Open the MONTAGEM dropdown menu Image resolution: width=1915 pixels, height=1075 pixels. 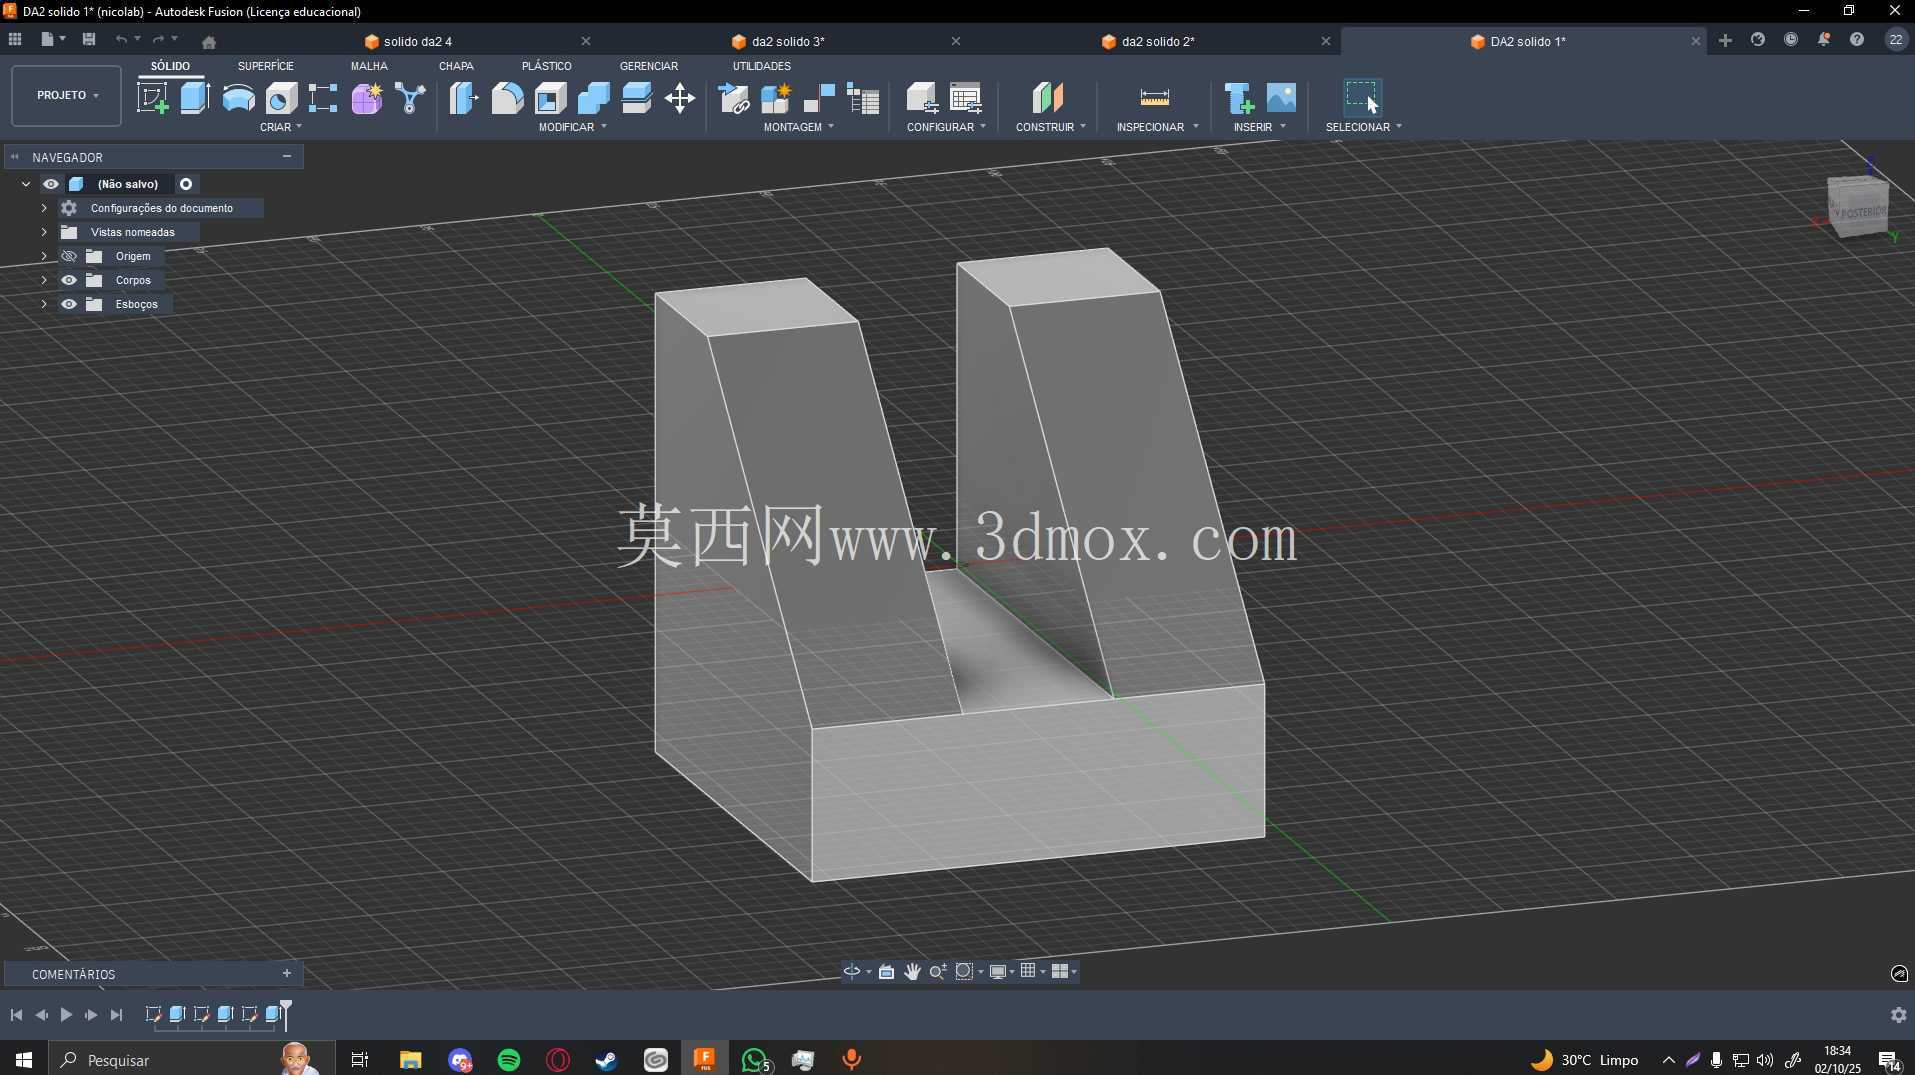tap(798, 127)
